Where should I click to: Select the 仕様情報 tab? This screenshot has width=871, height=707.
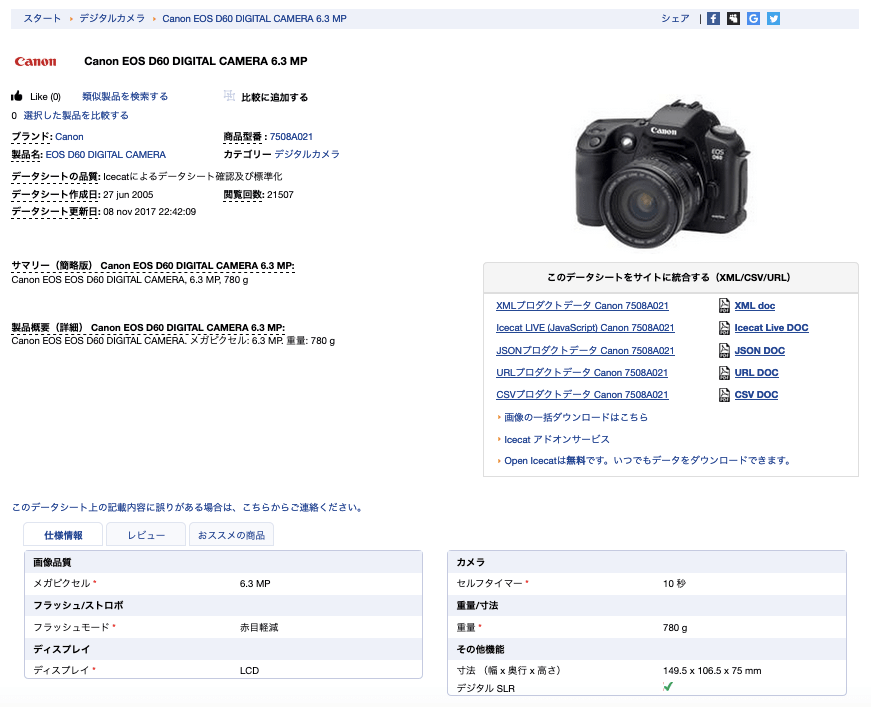click(63, 535)
